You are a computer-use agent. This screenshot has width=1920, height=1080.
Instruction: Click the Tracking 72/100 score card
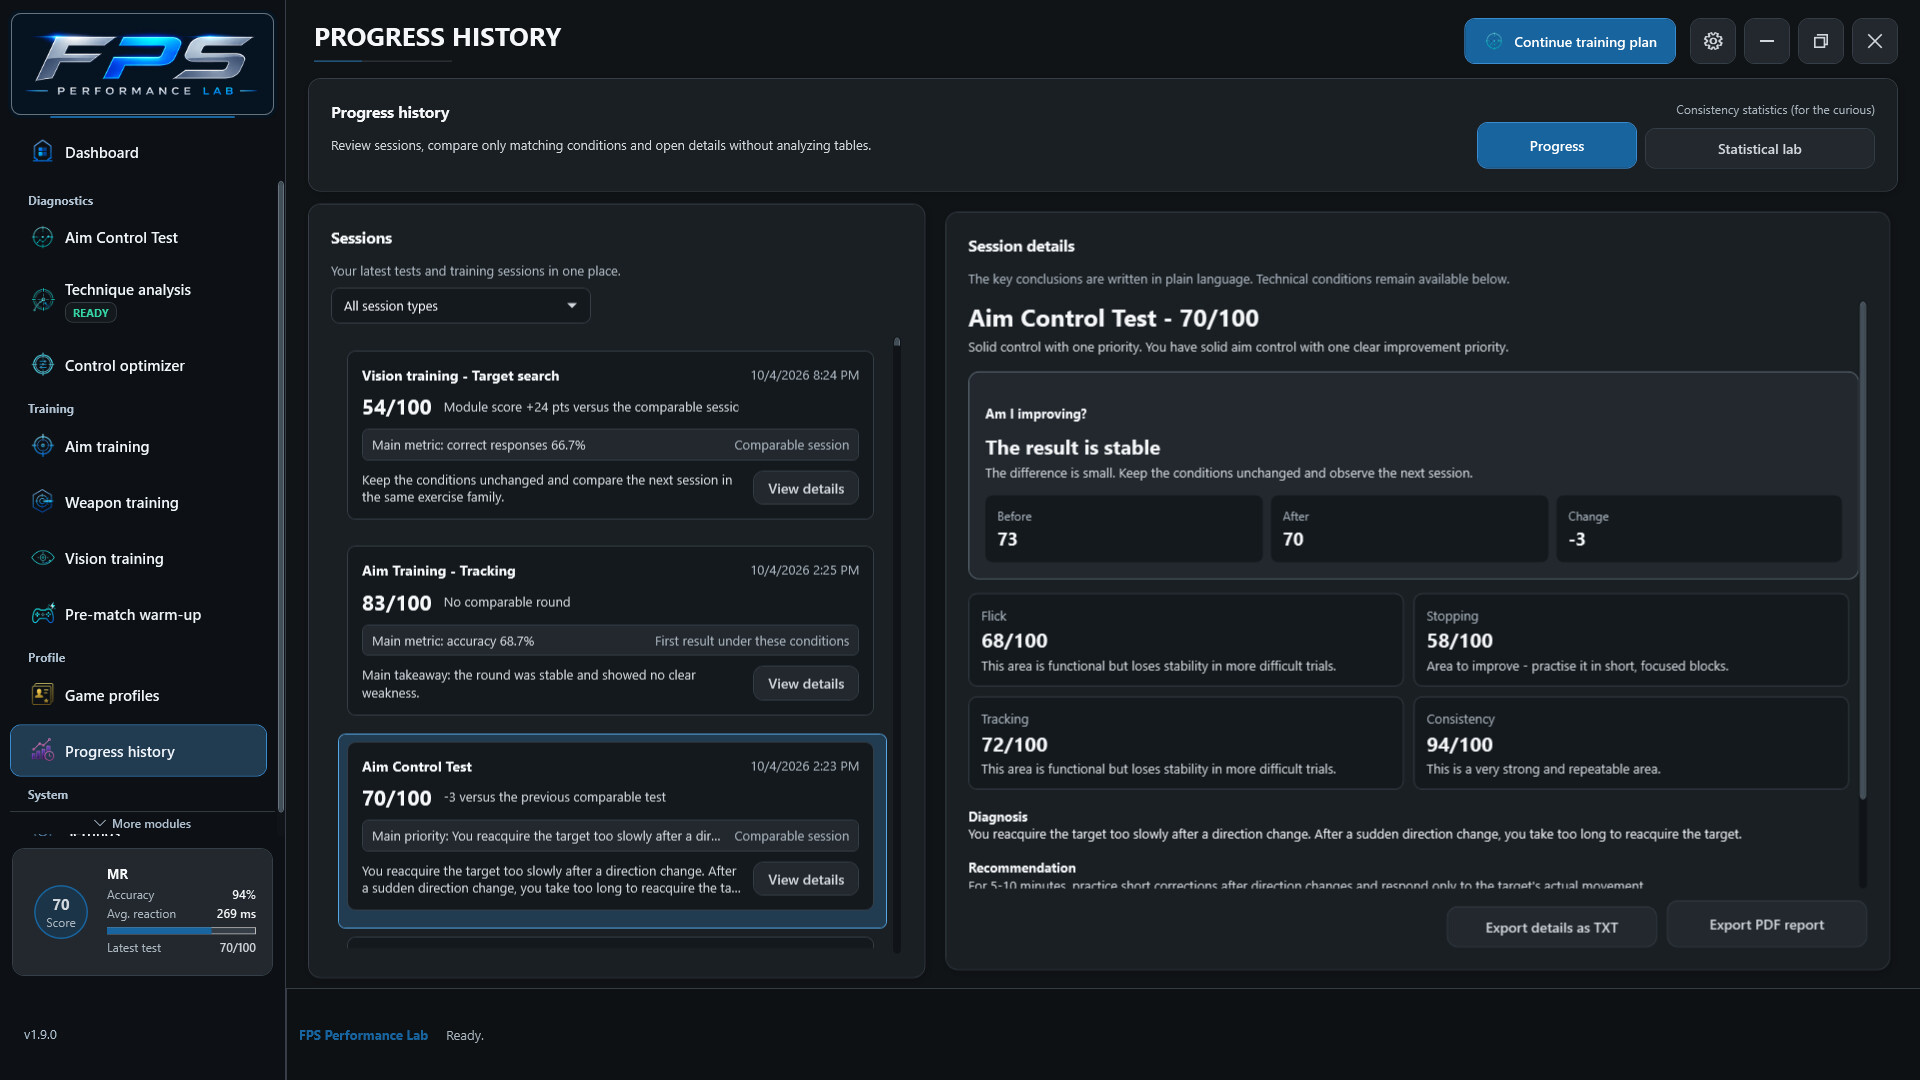coord(1185,743)
